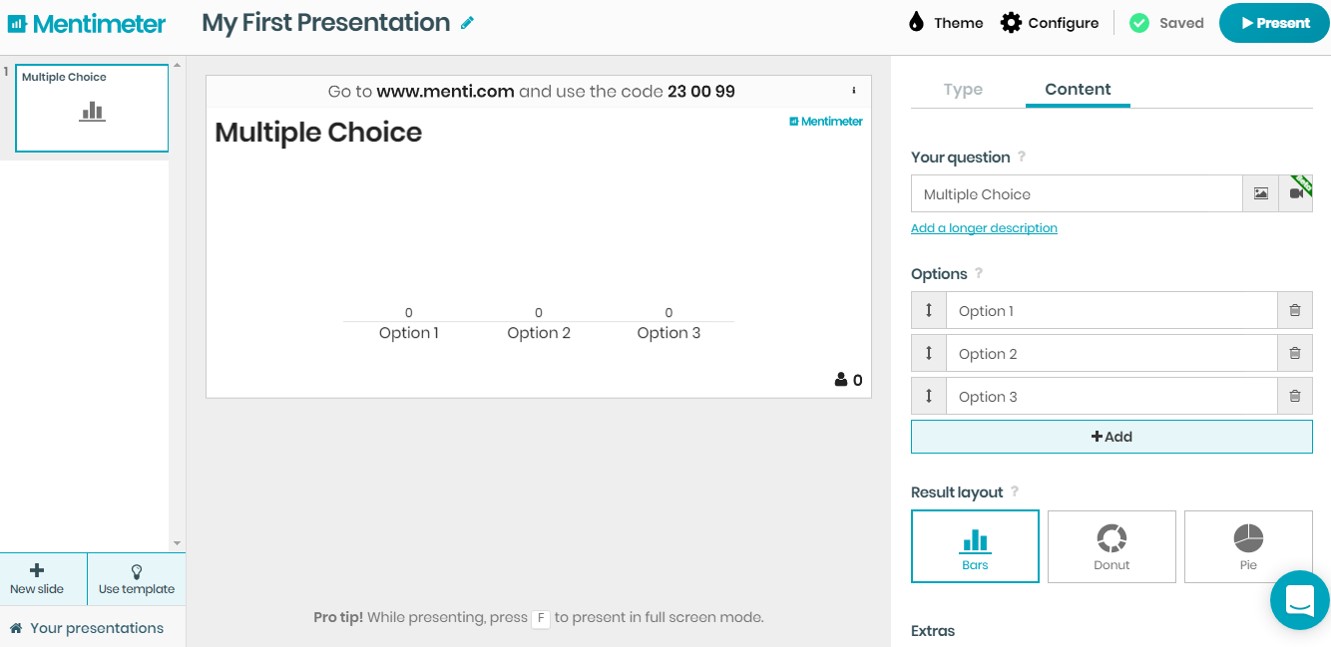1331x647 pixels.
Task: Click the reorder arrow handle for Option 2
Action: (929, 354)
